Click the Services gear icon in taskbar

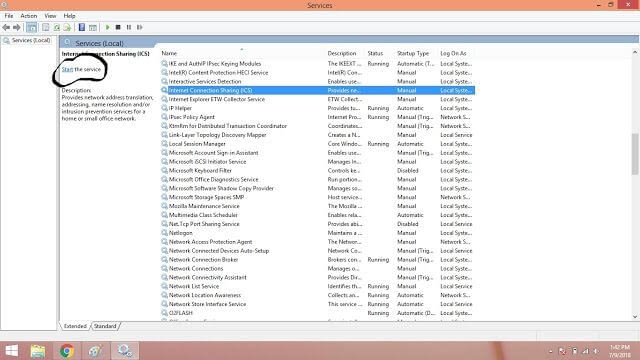point(124,351)
